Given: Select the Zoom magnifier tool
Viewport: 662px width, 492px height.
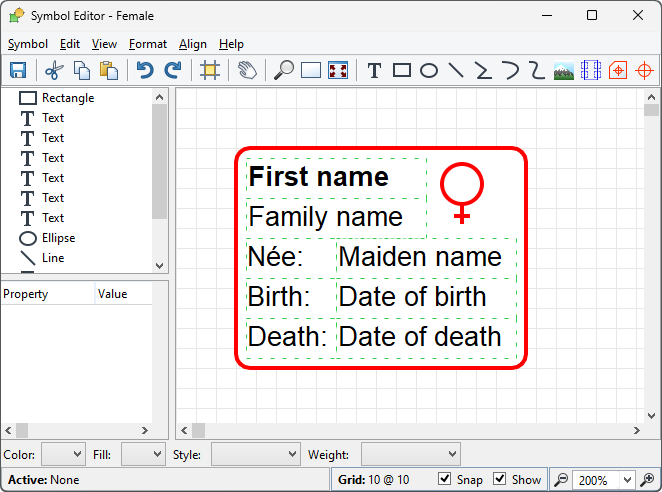Looking at the screenshot, I should point(284,70).
